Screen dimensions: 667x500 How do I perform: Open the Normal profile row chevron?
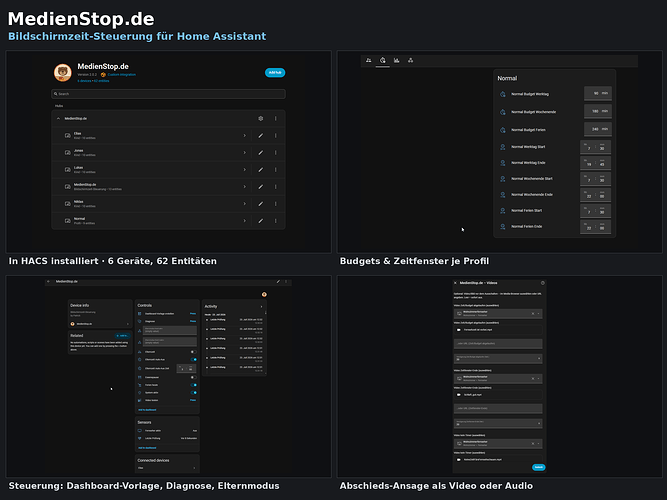coord(245,220)
